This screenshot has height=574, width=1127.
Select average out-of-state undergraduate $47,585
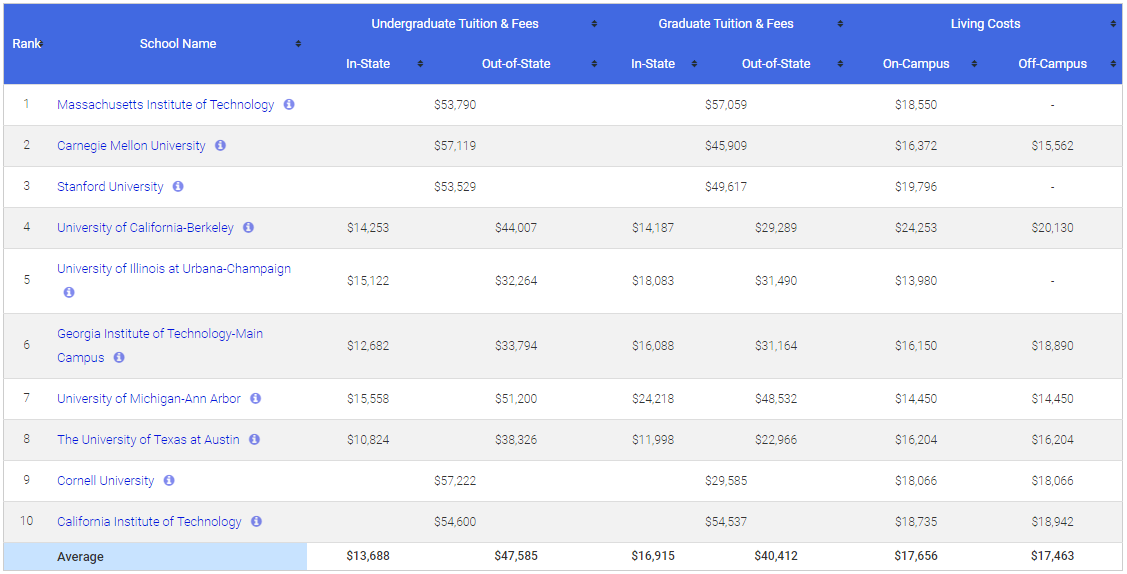pyautogui.click(x=516, y=556)
